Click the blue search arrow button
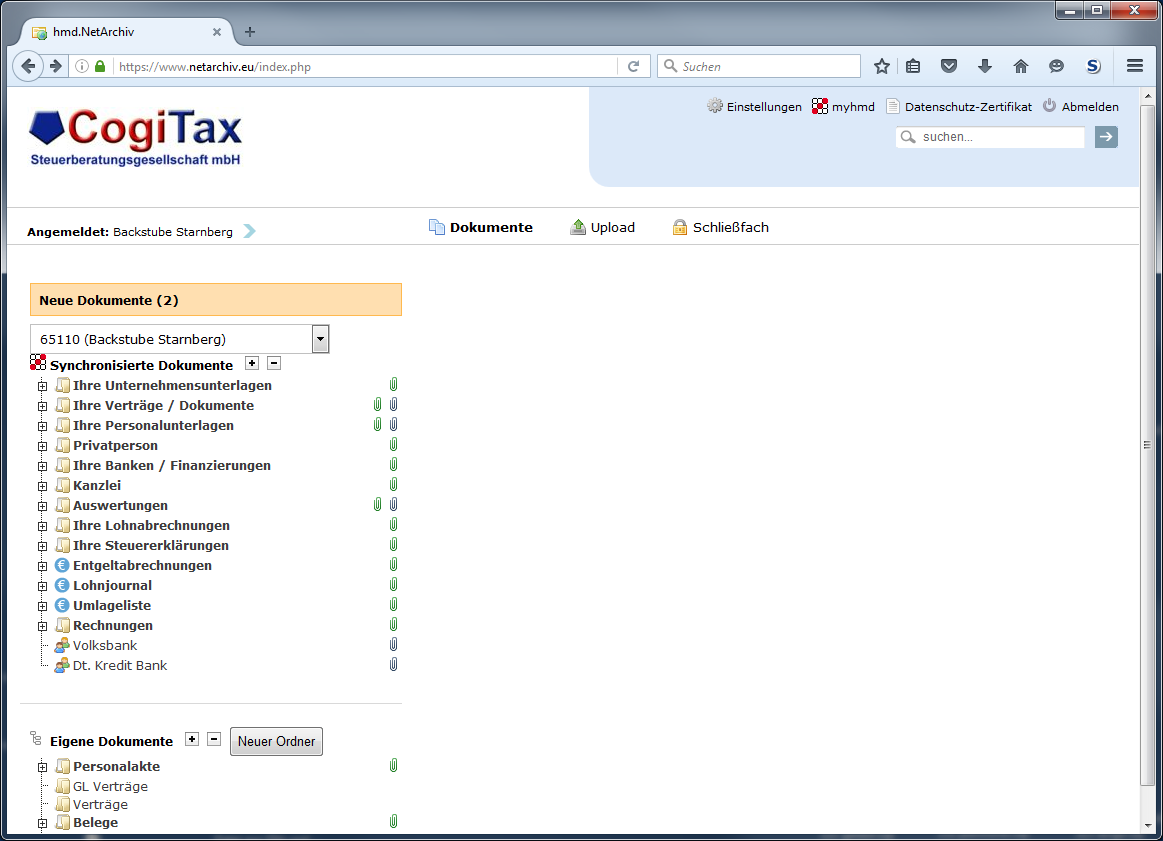The image size is (1163, 841). tap(1106, 136)
